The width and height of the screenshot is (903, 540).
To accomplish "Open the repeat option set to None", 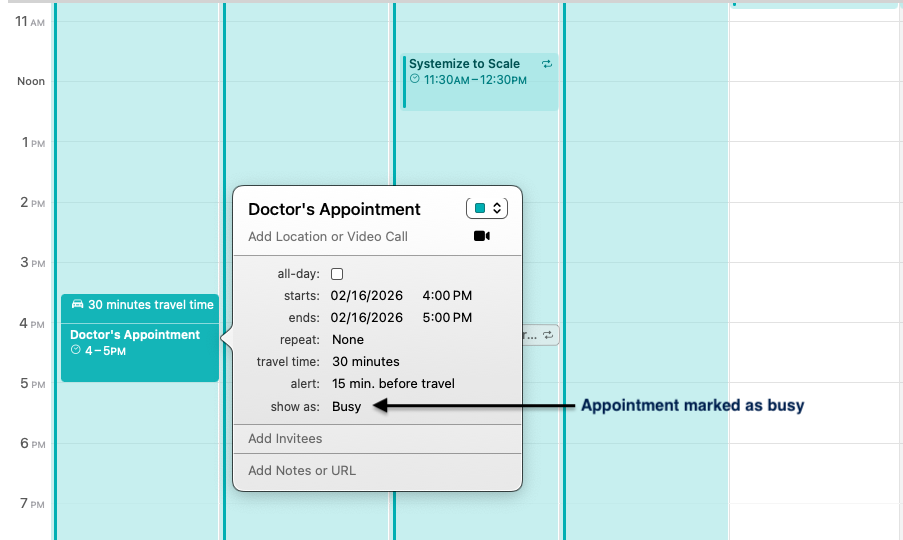I will [348, 340].
